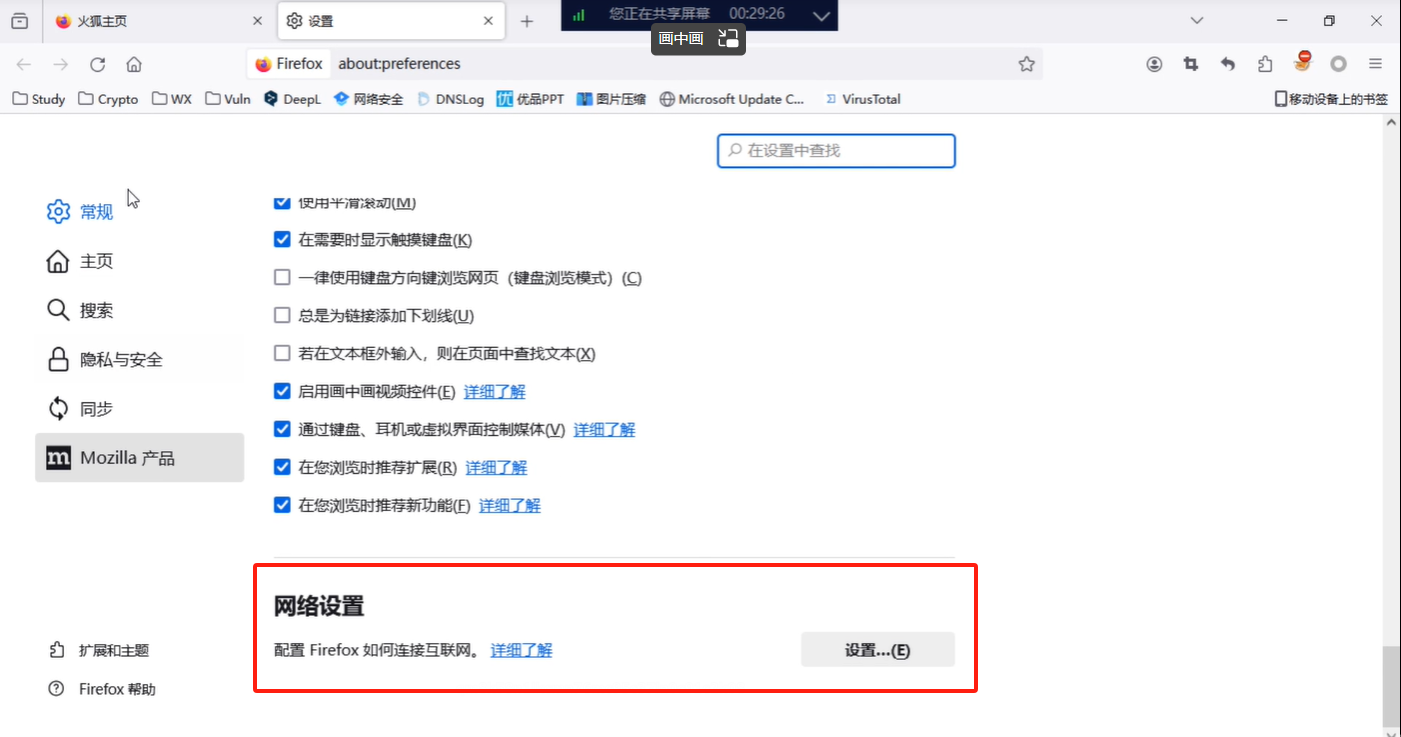This screenshot has height=737, width=1401.
Task: Open 扩展和主题 in the sidebar
Action: pos(101,650)
